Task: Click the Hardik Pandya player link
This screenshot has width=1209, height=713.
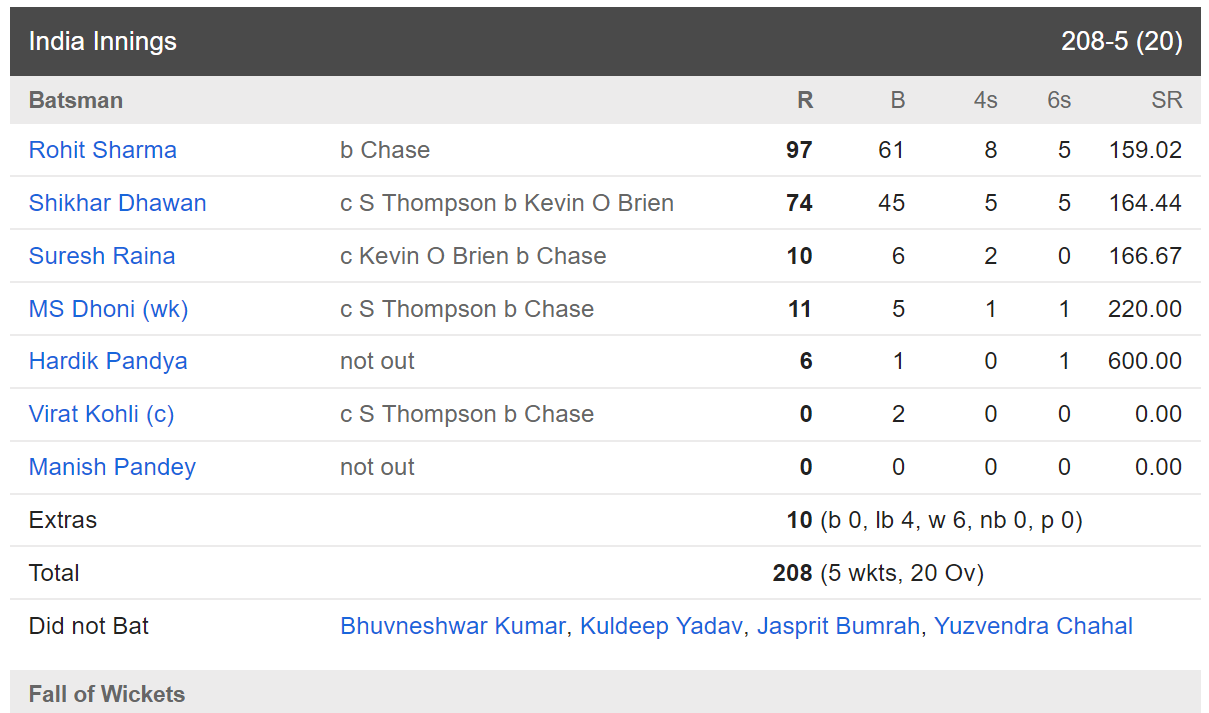Action: coord(108,361)
